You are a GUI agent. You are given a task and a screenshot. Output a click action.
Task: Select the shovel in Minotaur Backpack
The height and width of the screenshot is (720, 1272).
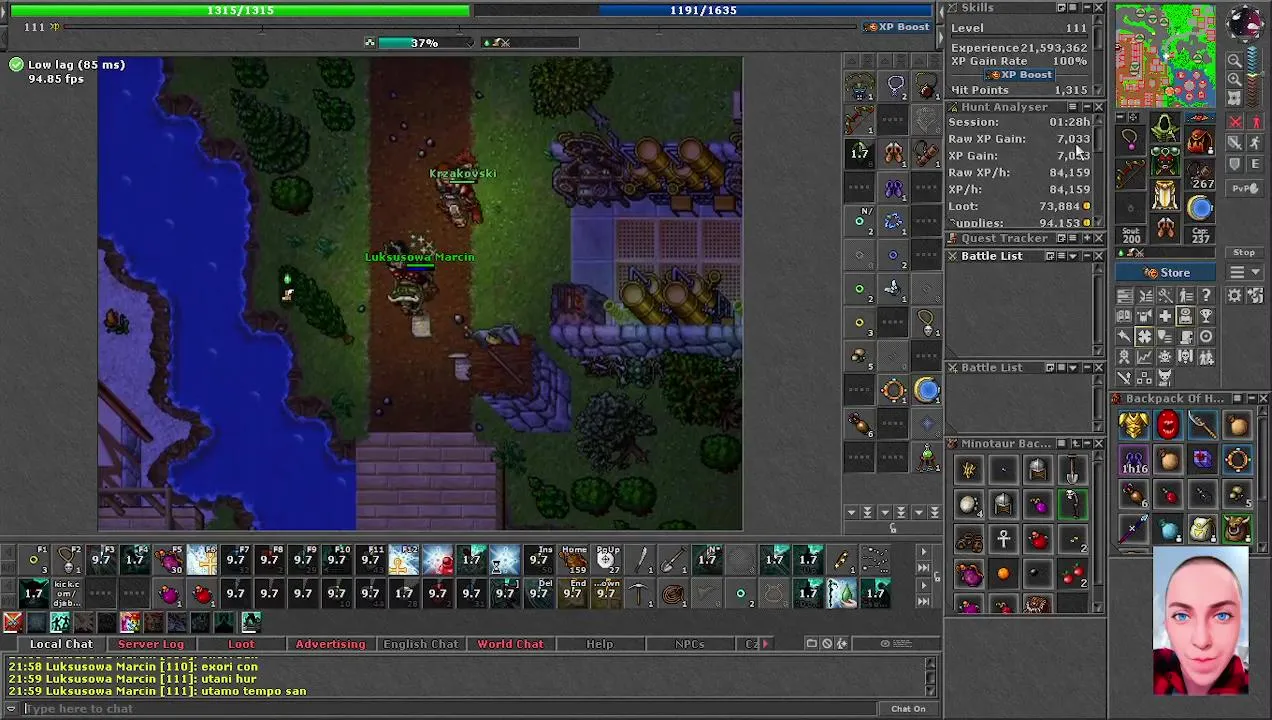1073,470
